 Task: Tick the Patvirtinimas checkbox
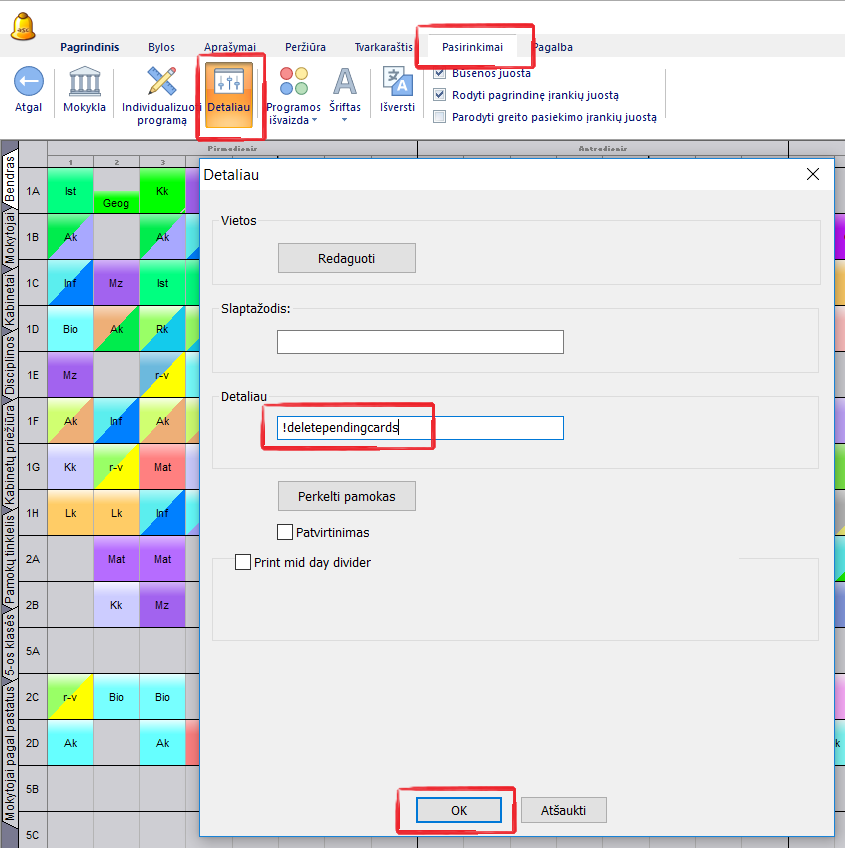pyautogui.click(x=285, y=531)
